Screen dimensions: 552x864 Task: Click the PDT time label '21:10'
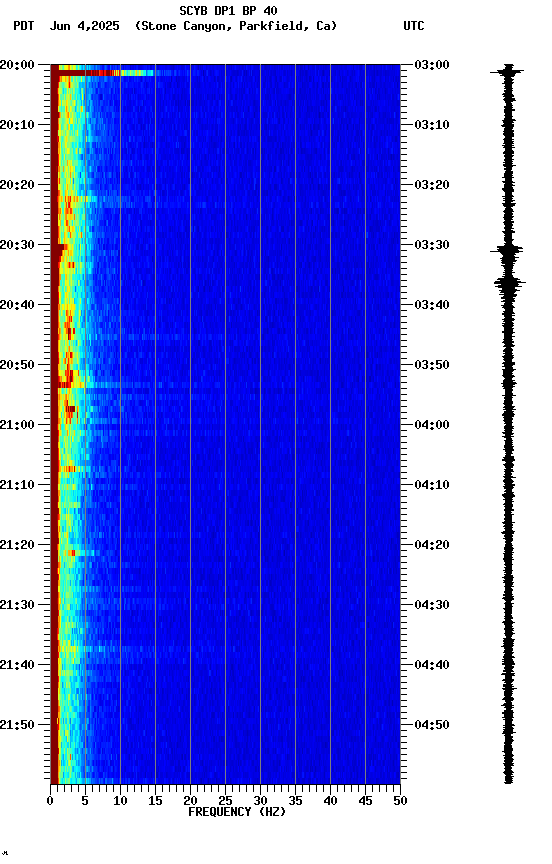(x=17, y=485)
